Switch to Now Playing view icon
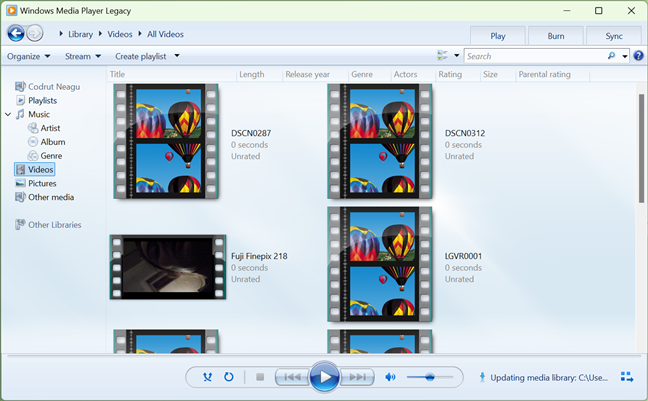This screenshot has width=648, height=401. [627, 377]
